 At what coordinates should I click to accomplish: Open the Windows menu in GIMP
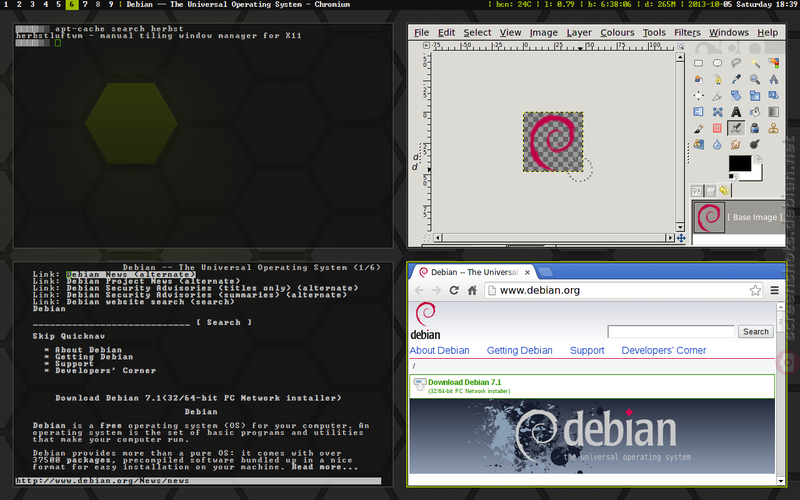(729, 33)
